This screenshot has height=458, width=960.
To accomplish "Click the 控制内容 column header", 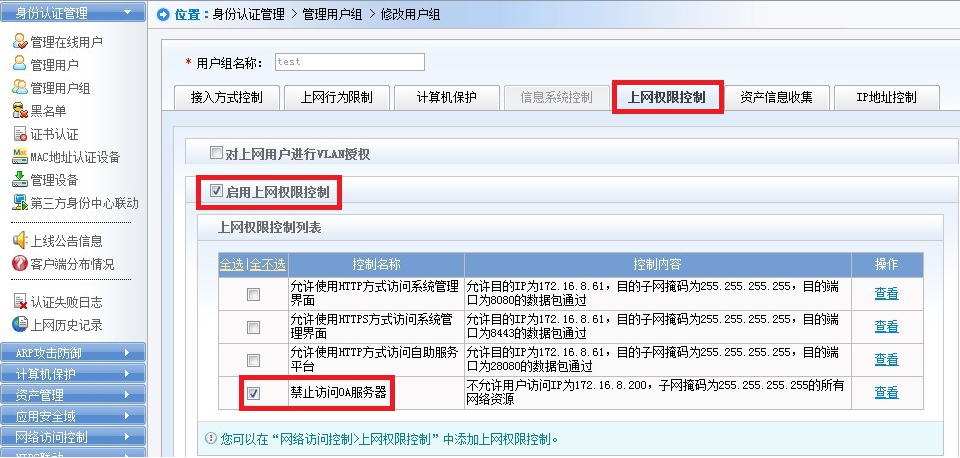I will (x=658, y=265).
